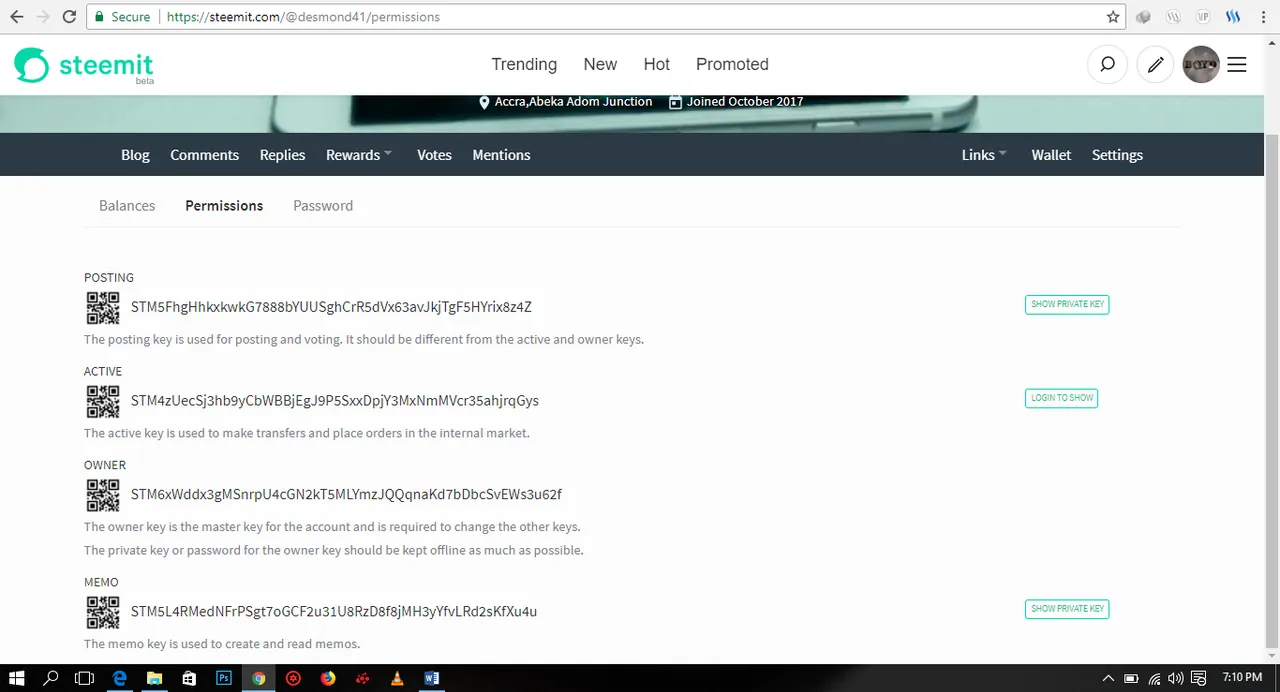
Task: Click the QR code for the Posting key
Action: (x=103, y=308)
